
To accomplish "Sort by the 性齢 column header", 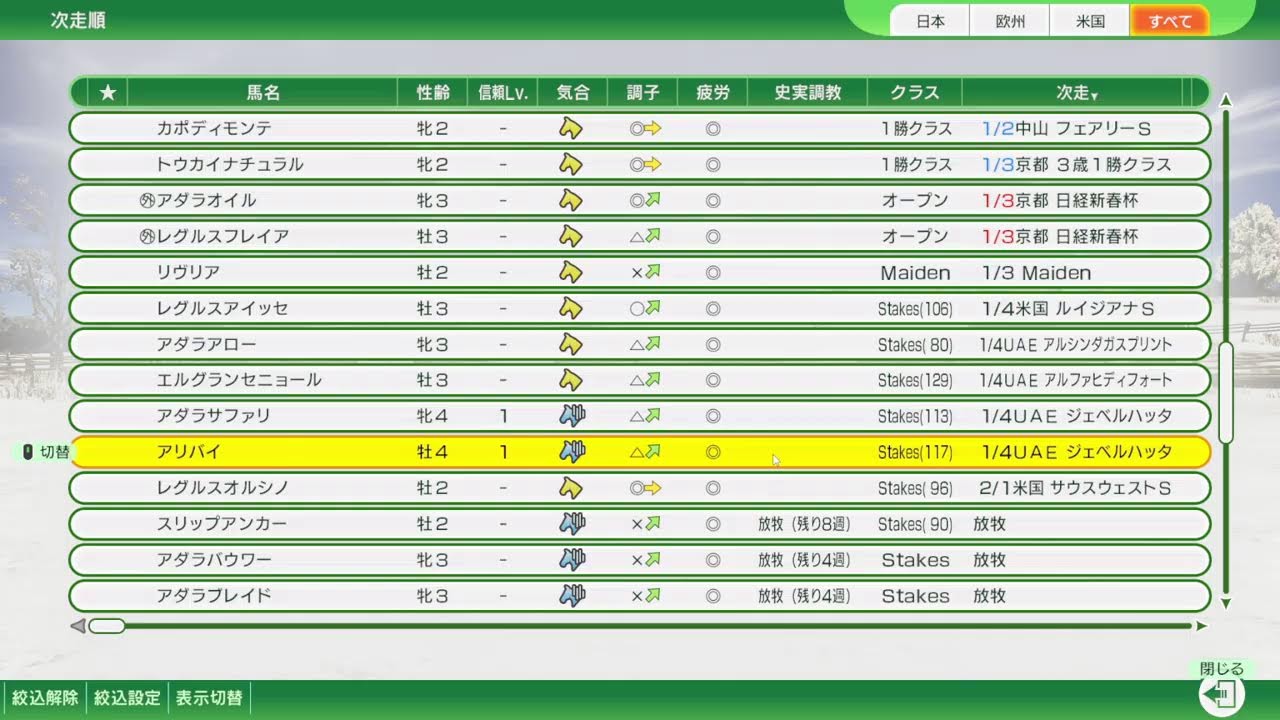I will pyautogui.click(x=432, y=93).
